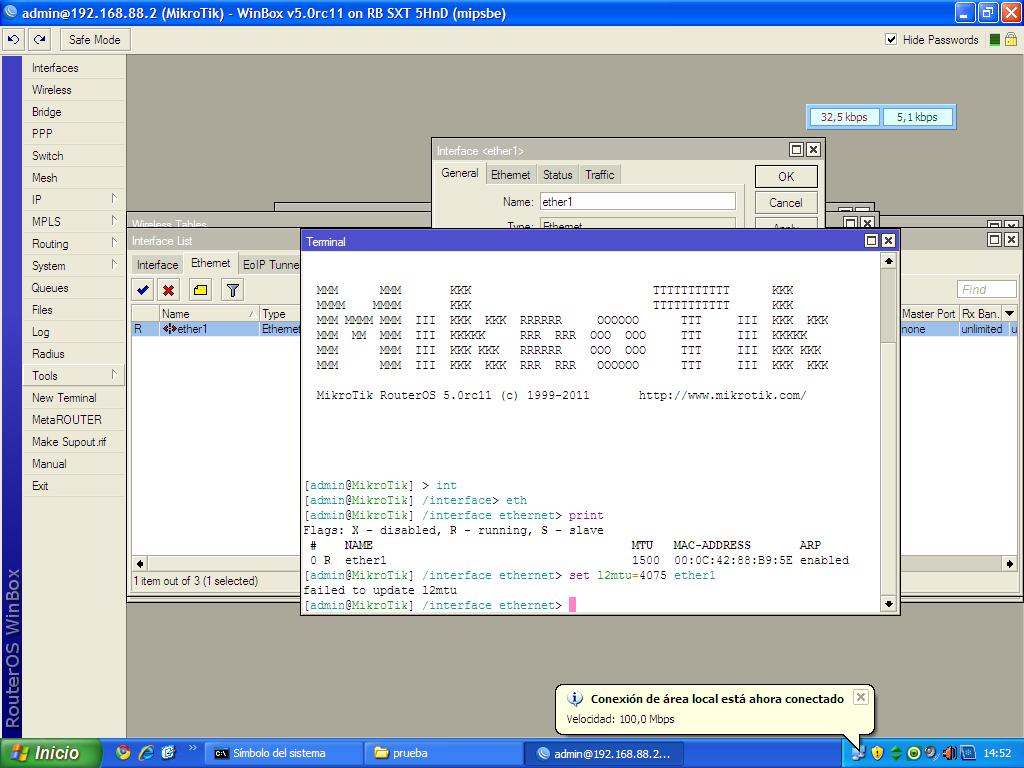Show hidden quick launch icons chevron
The height and width of the screenshot is (768, 1024).
192,748
